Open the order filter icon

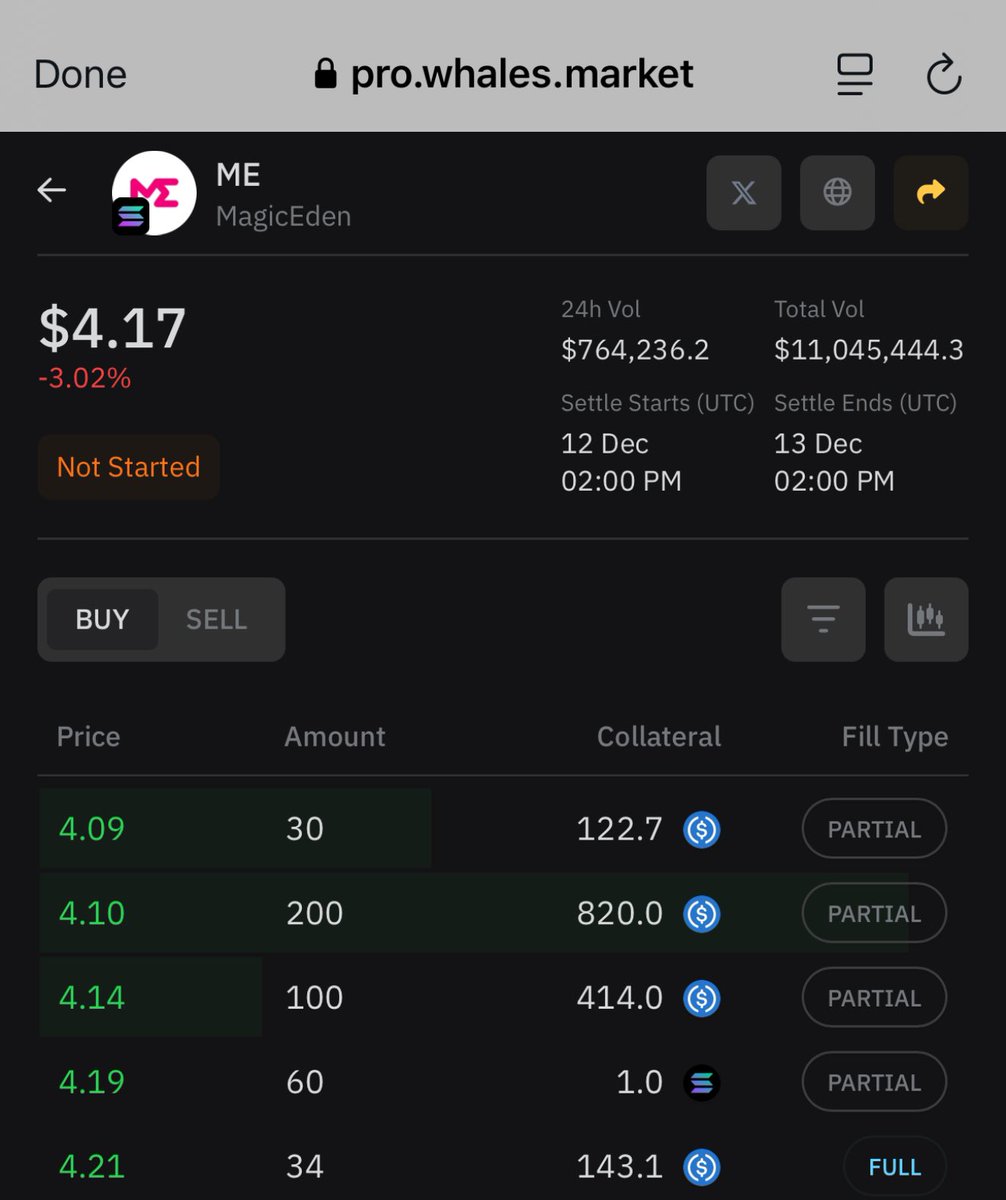[823, 620]
